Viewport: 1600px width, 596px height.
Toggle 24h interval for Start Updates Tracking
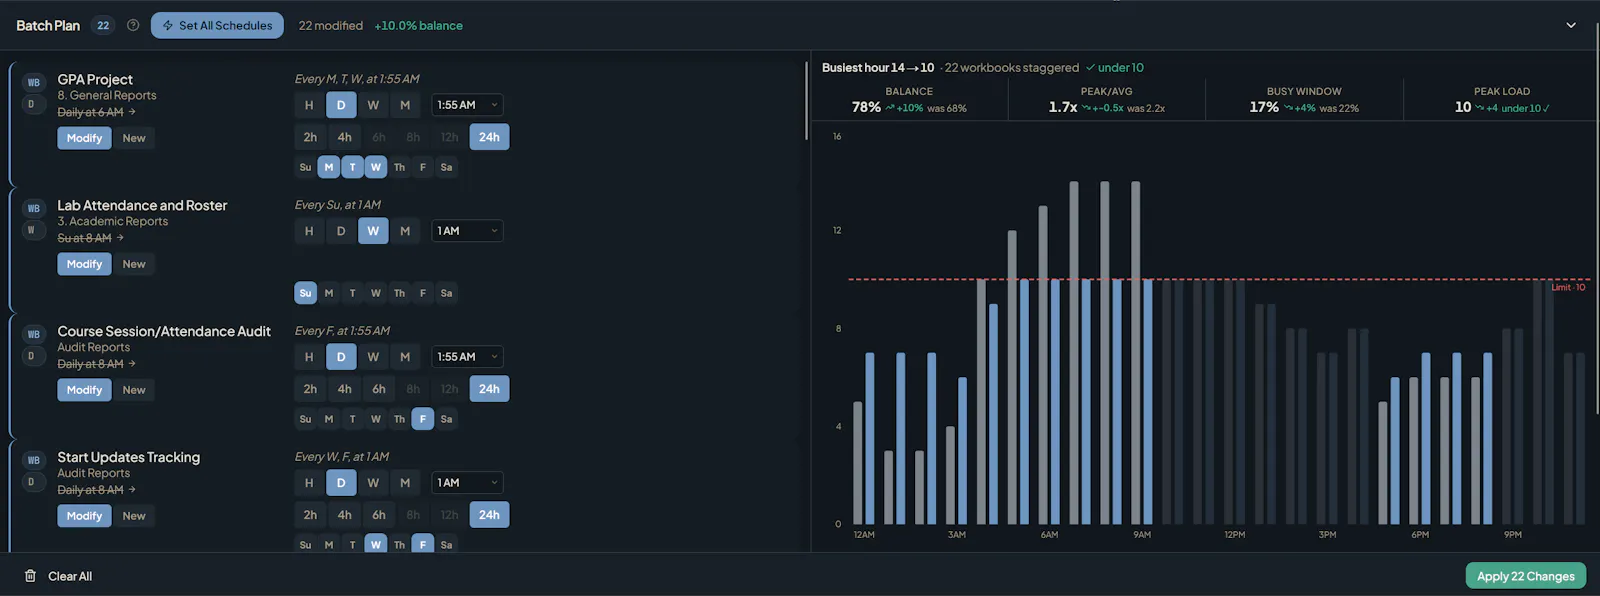489,515
